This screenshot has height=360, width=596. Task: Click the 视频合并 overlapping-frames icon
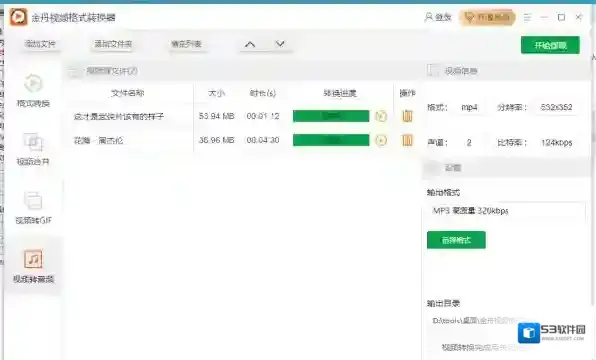click(33, 142)
